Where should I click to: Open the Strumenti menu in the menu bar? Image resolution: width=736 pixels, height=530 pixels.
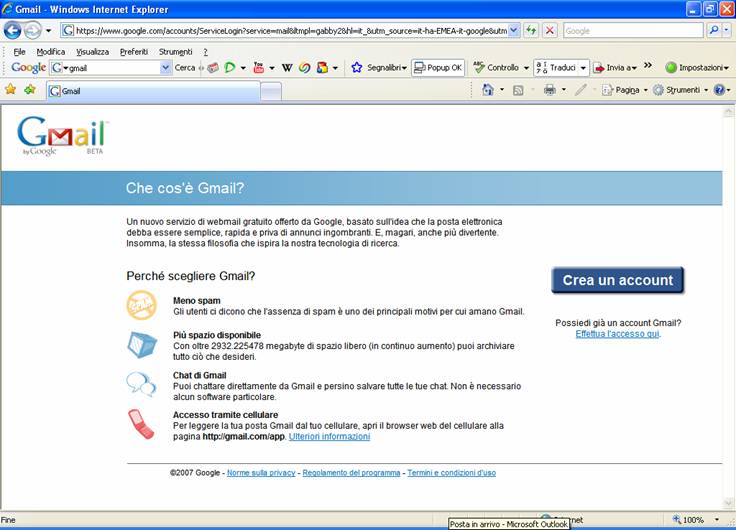pyautogui.click(x=176, y=52)
